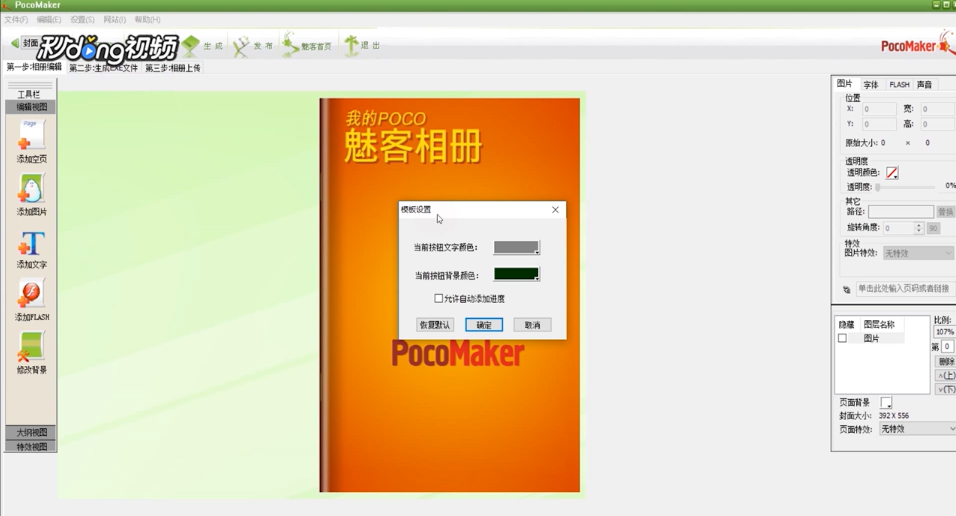This screenshot has width=956, height=516.
Task: Expand the Effects View (特效视图) panel
Action: point(30,446)
